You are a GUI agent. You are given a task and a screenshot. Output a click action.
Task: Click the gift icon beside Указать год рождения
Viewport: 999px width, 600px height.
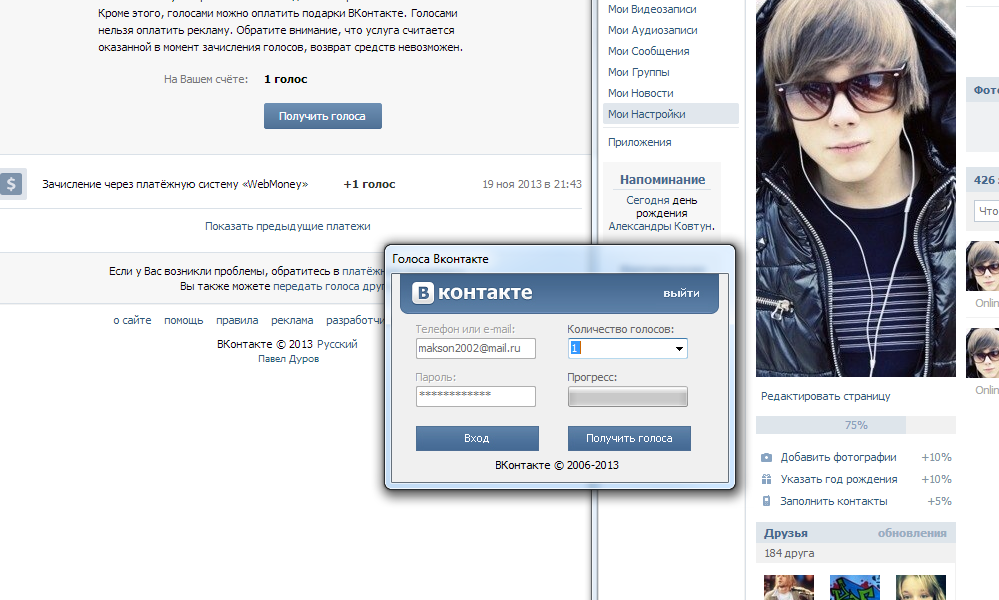pyautogui.click(x=766, y=479)
